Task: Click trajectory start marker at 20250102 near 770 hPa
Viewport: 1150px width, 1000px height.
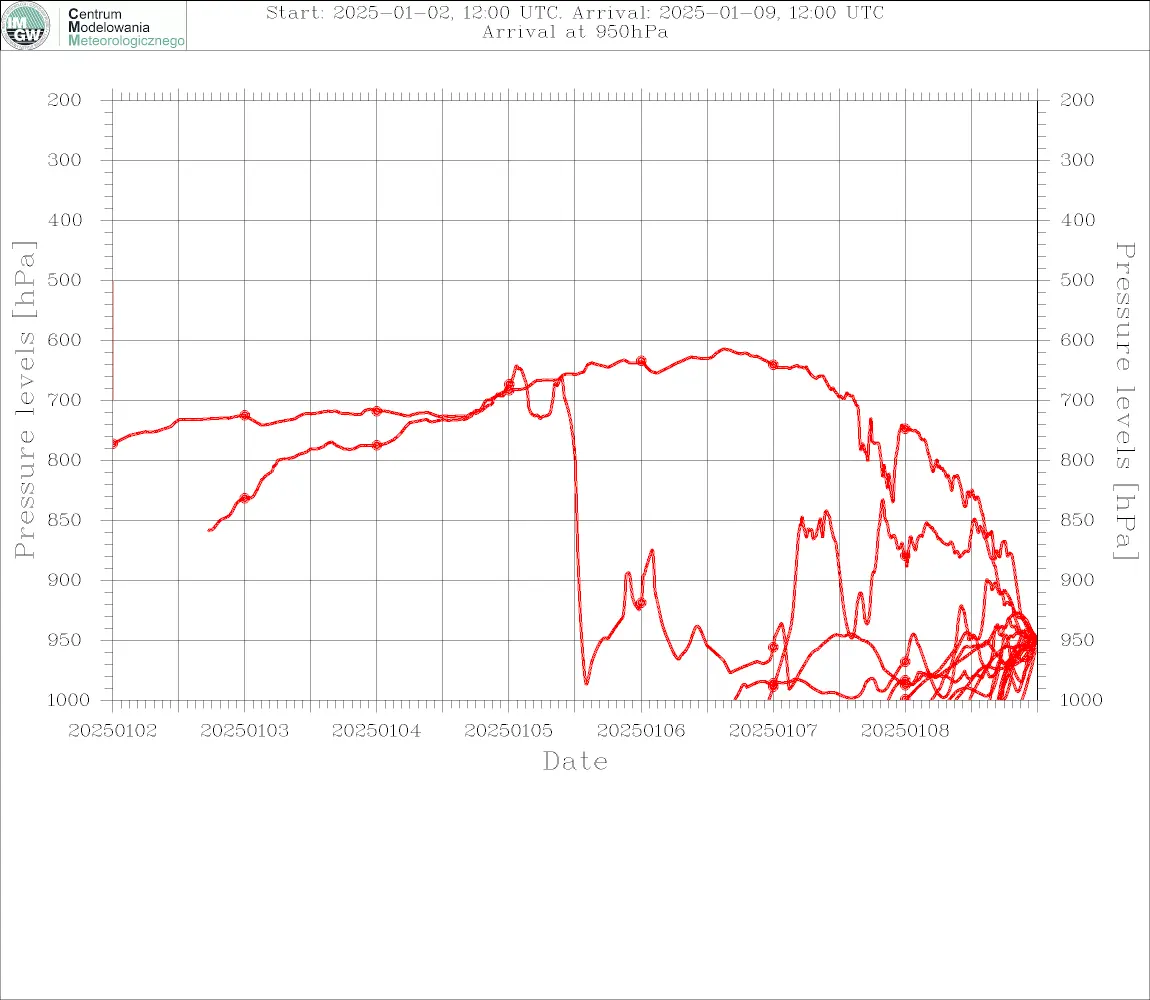Action: pyautogui.click(x=114, y=444)
